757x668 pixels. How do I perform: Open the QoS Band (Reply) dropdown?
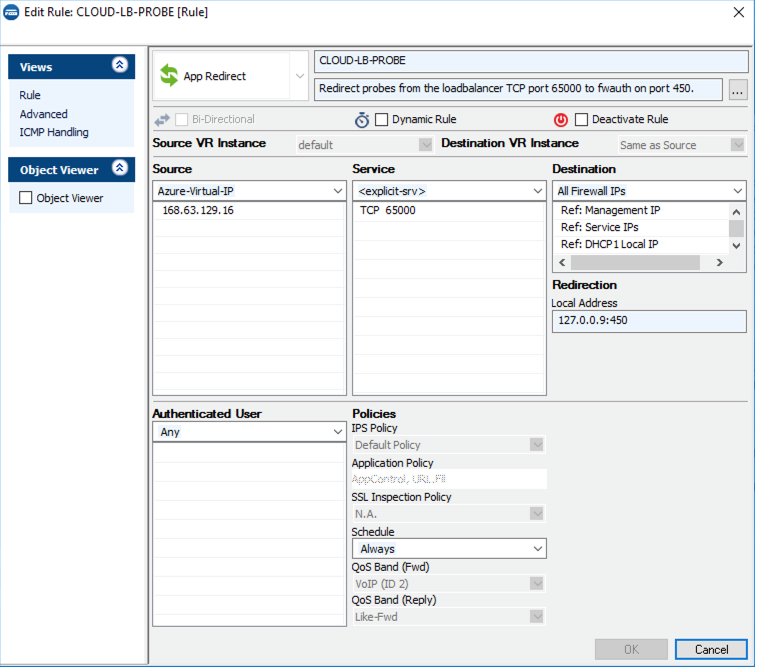pos(536,616)
